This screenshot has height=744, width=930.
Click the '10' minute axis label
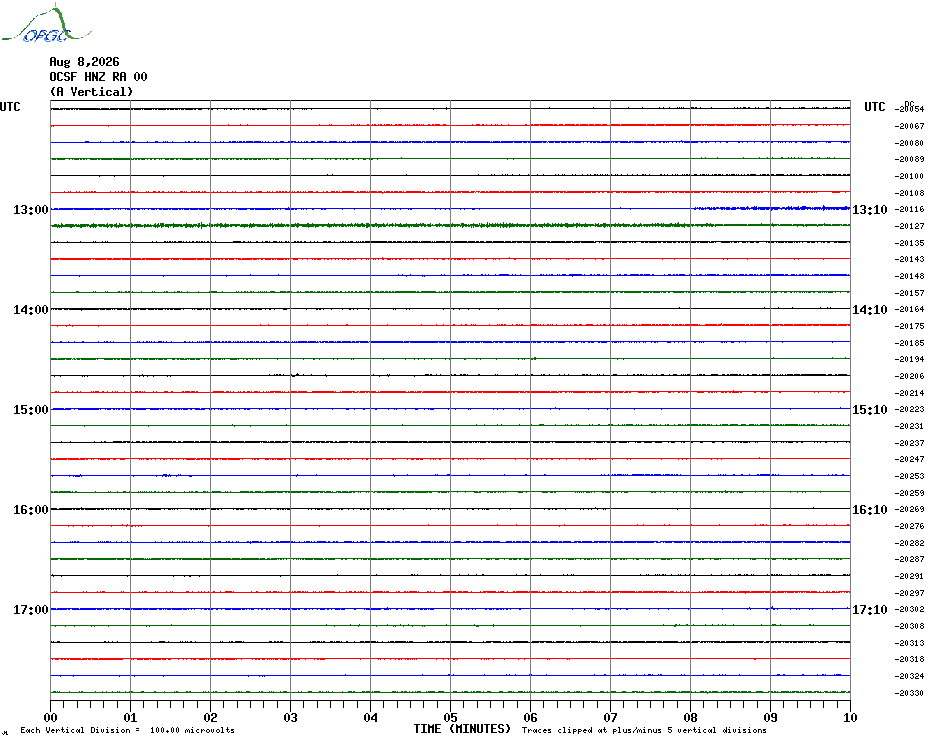pyautogui.click(x=851, y=718)
